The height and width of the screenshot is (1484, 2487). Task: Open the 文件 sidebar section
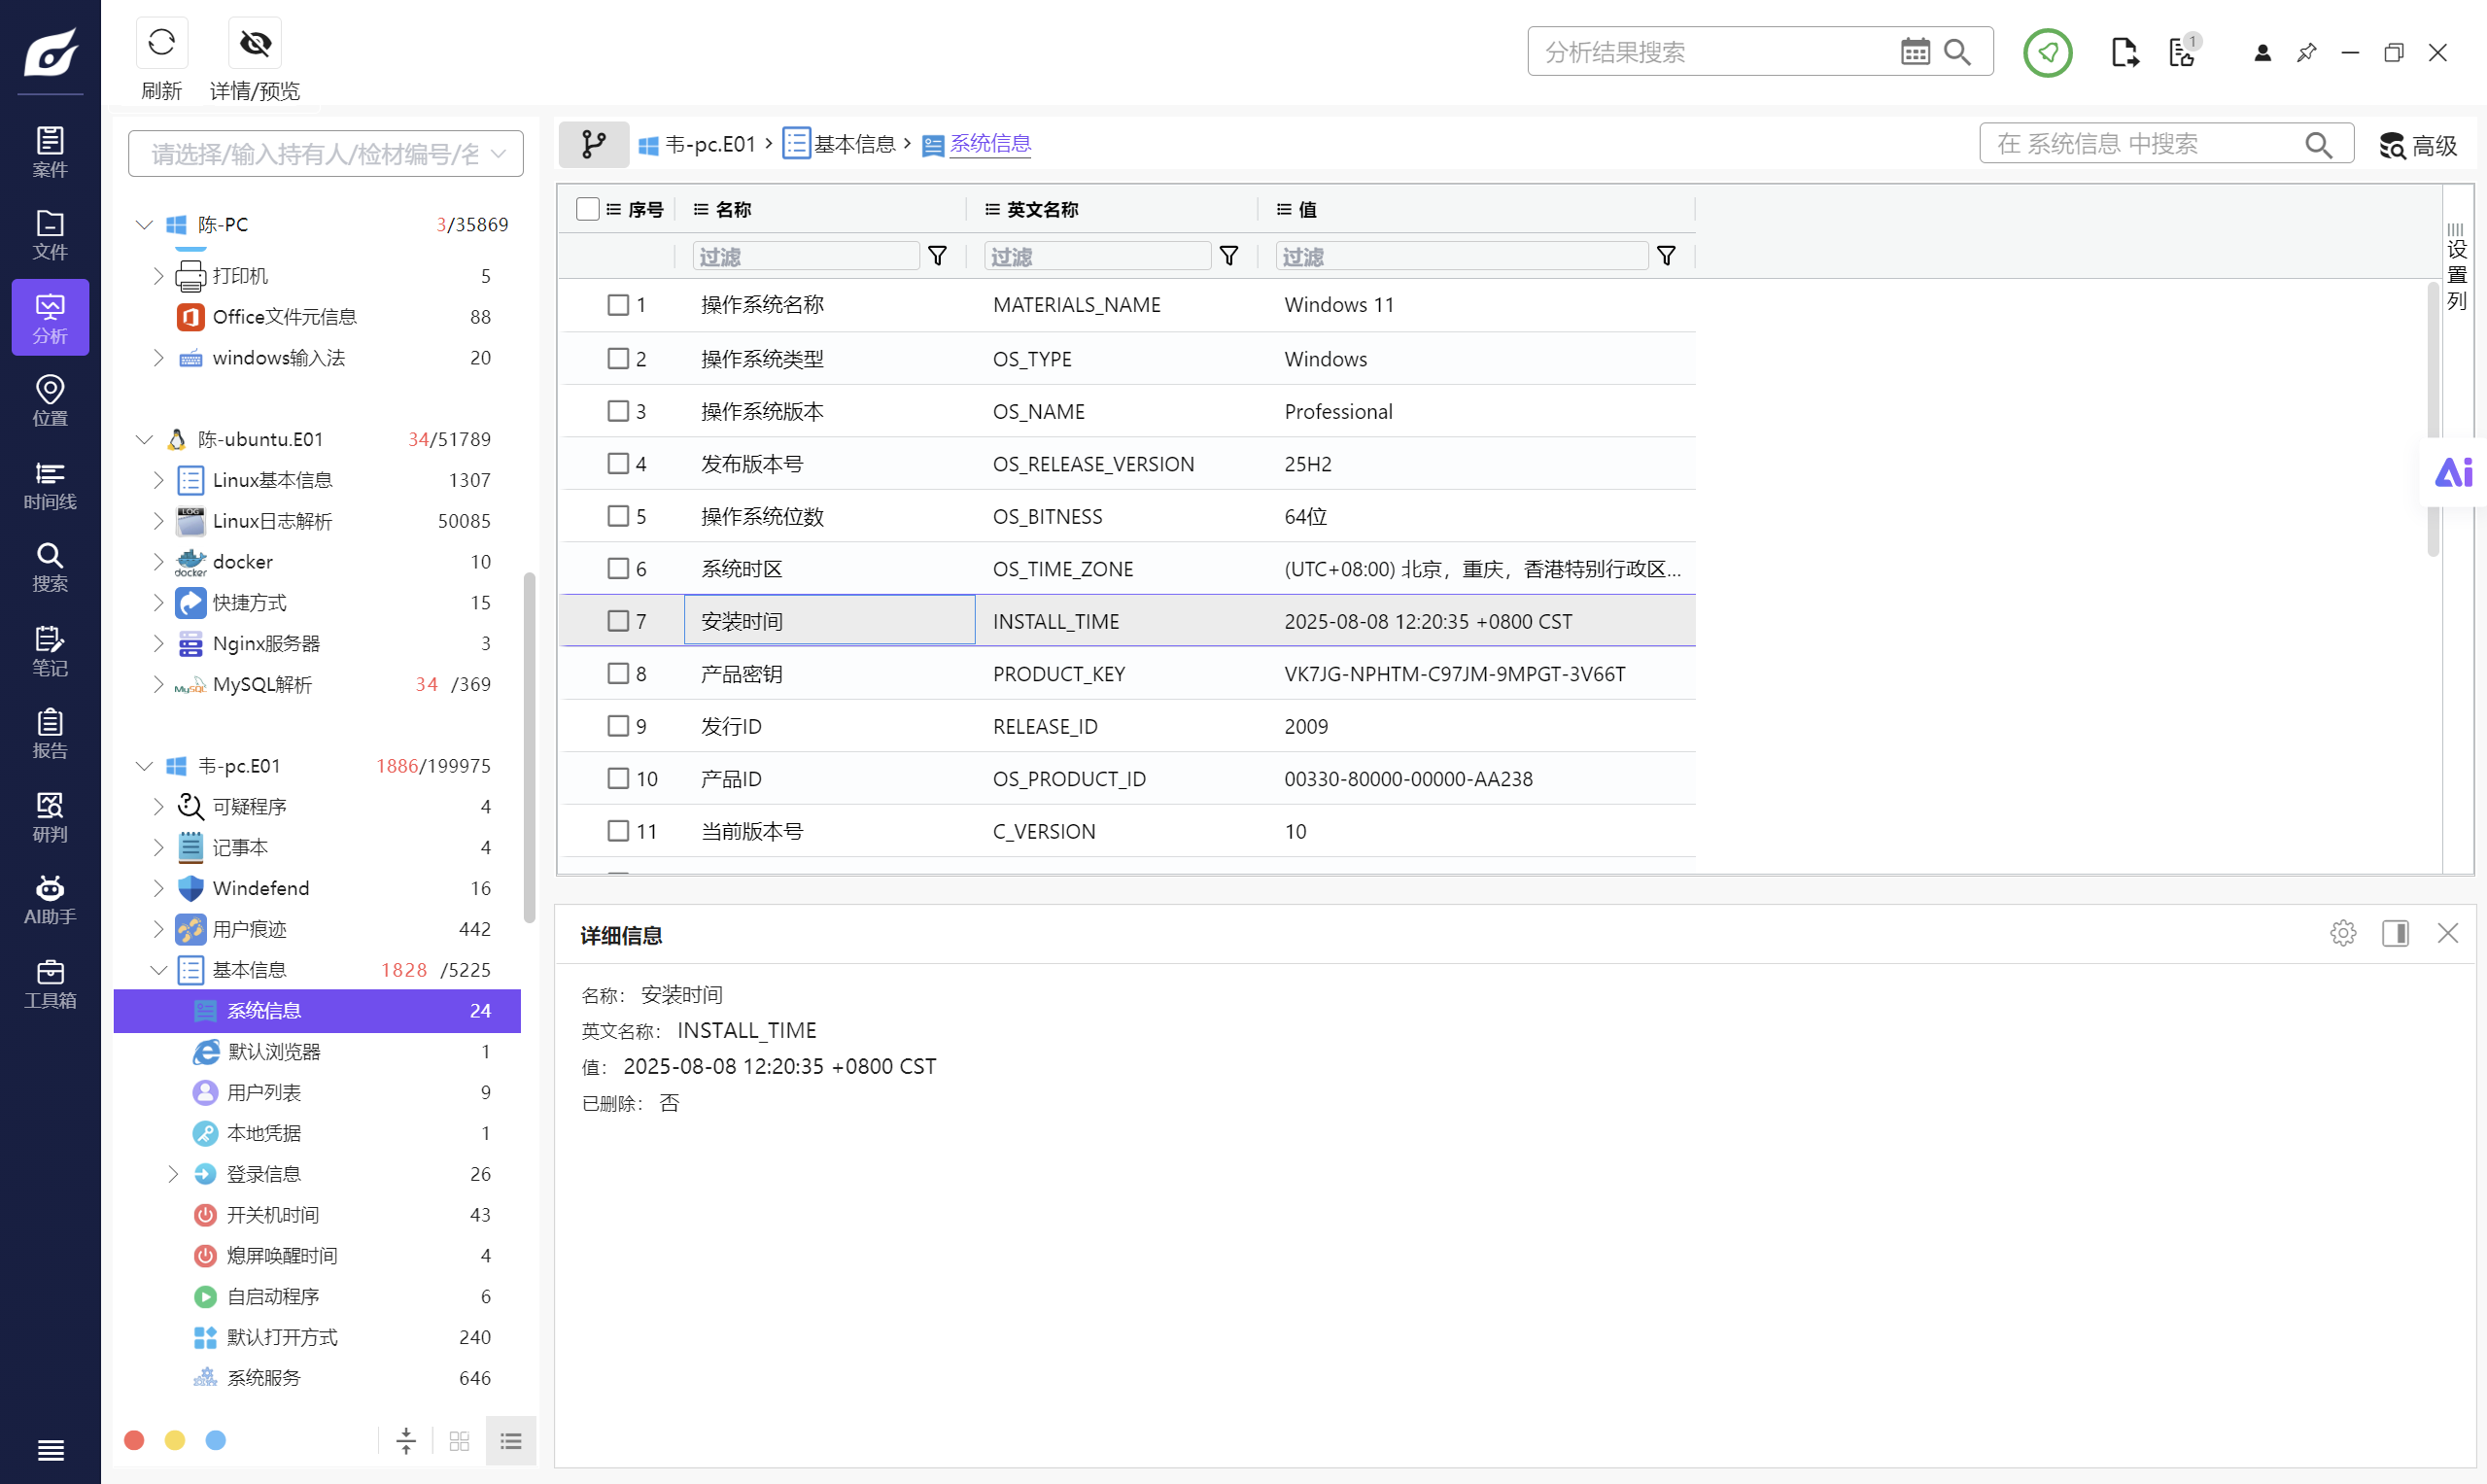50,235
